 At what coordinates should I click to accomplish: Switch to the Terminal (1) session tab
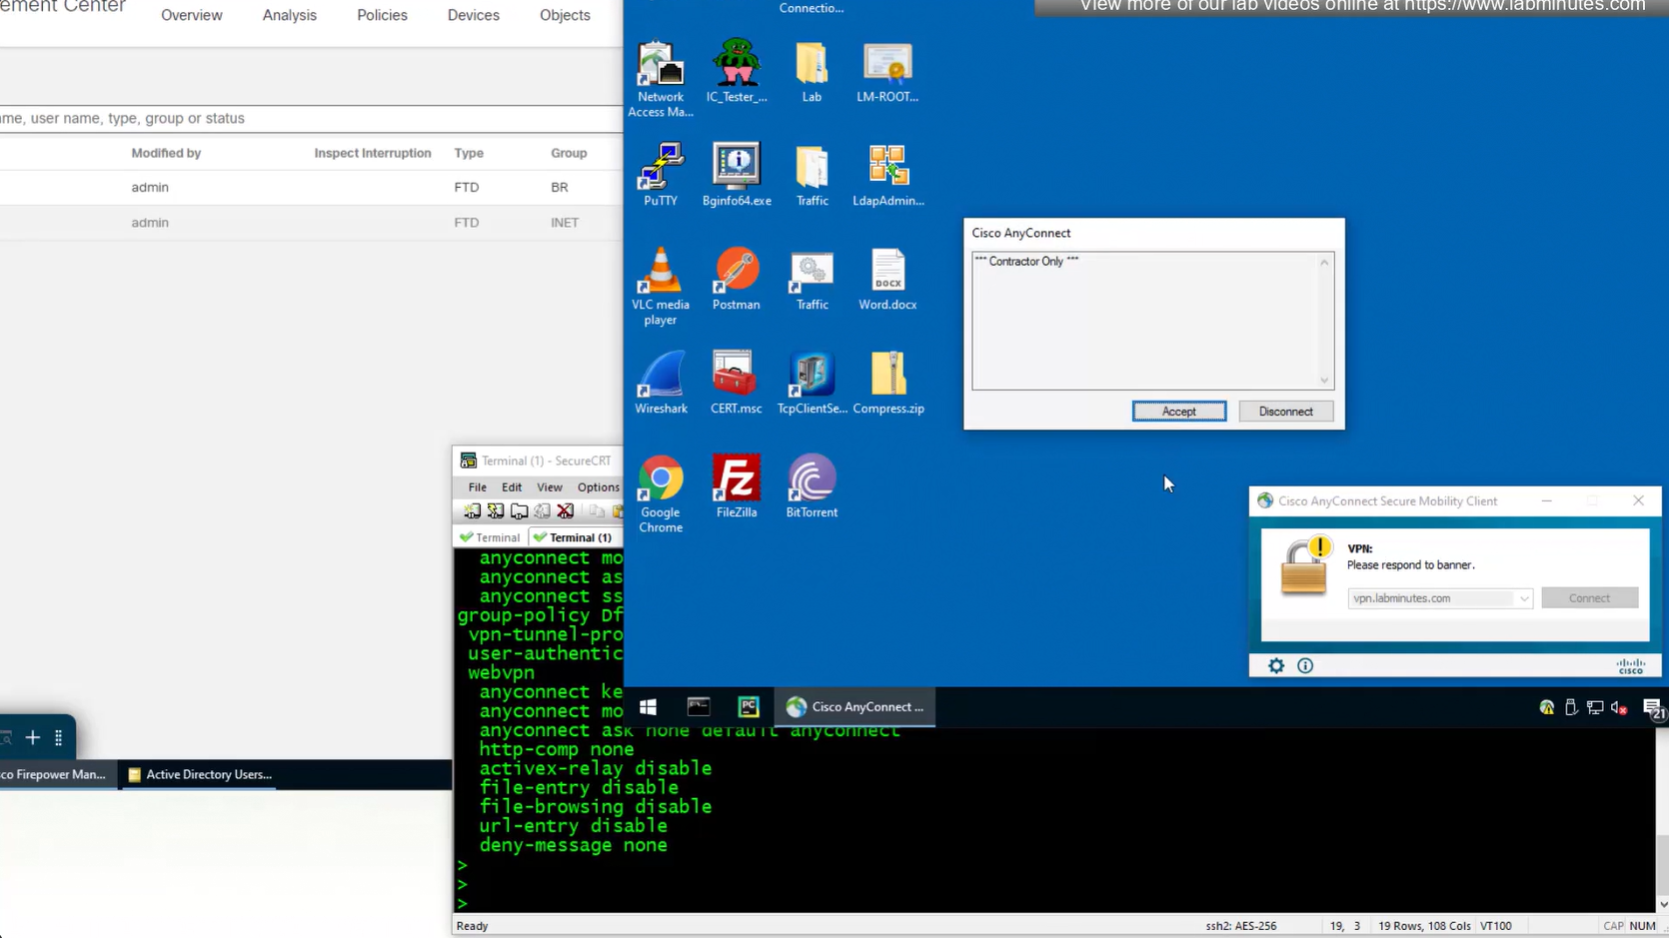tap(578, 537)
